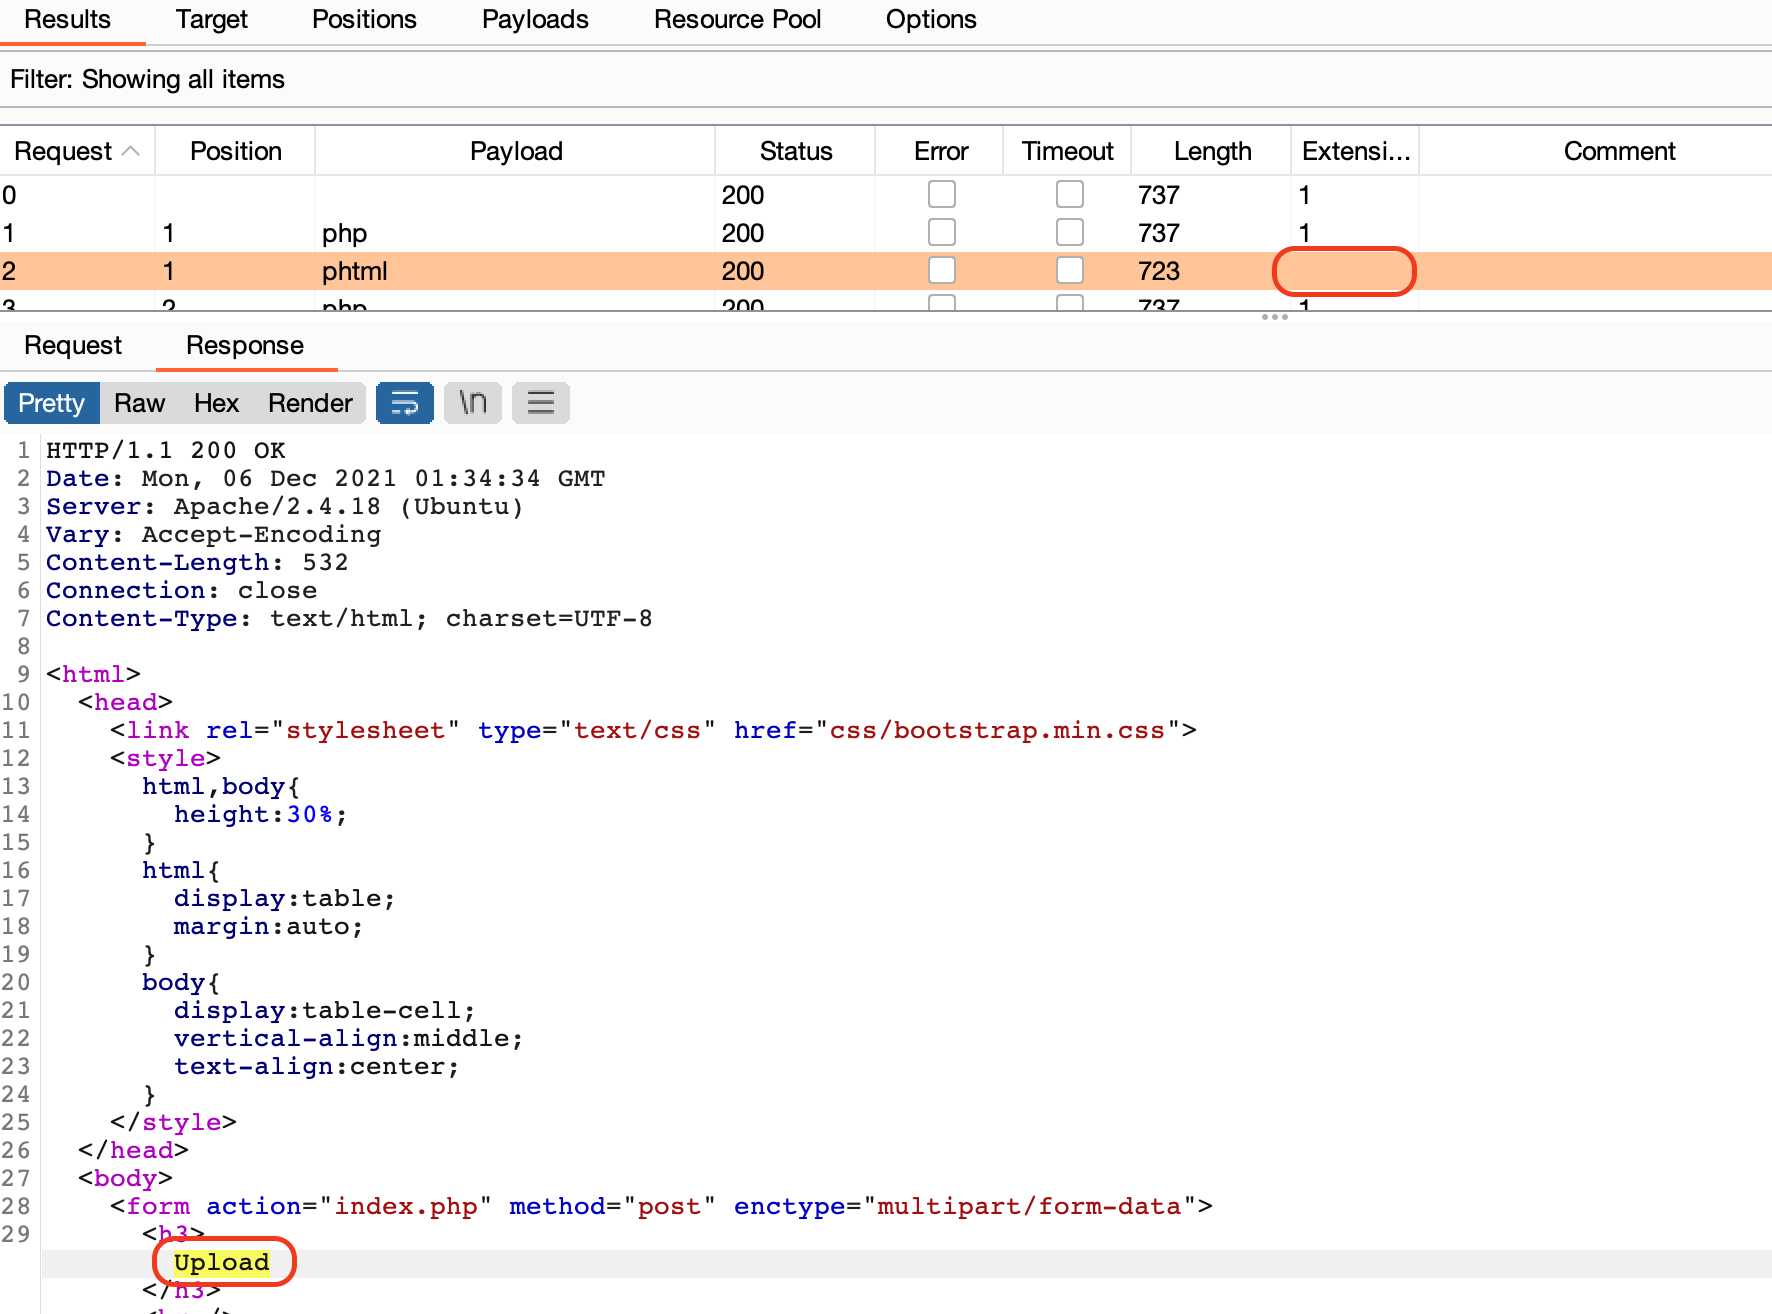Click the bootstrap.min.css link line

653,731
